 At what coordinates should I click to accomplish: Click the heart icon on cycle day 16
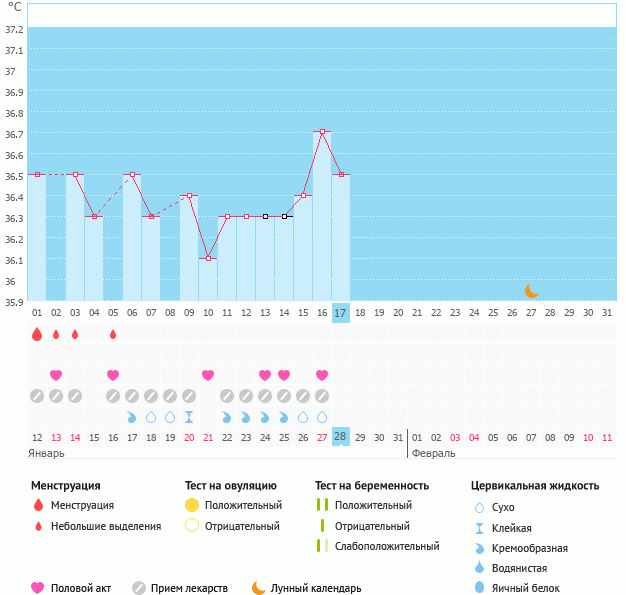(x=322, y=375)
